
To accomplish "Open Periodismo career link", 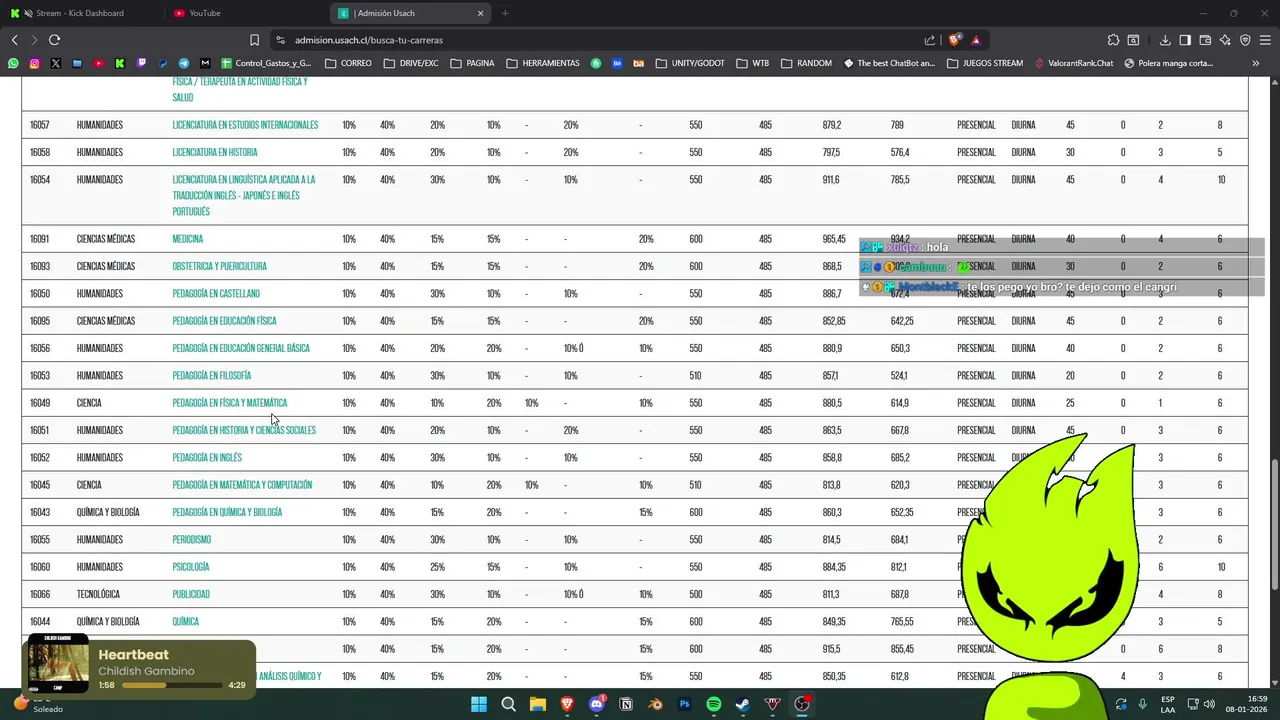I will 192,540.
